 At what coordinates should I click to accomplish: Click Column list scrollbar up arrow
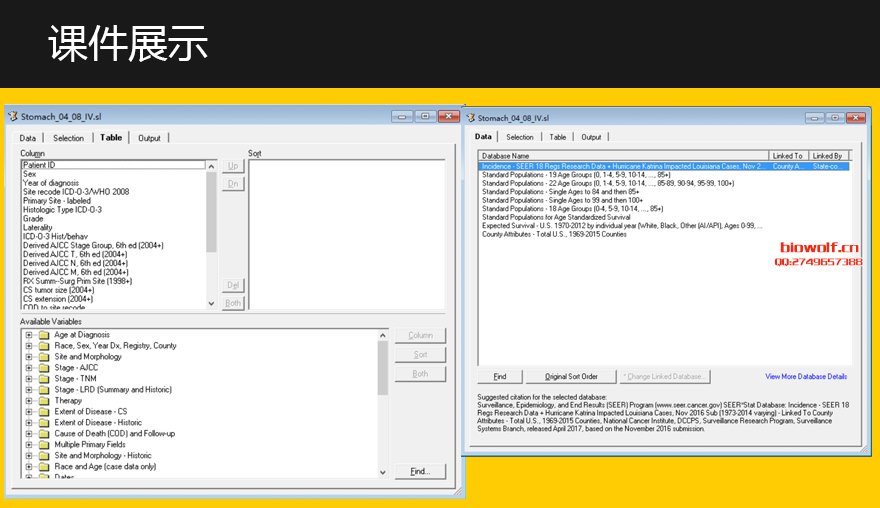(211, 166)
